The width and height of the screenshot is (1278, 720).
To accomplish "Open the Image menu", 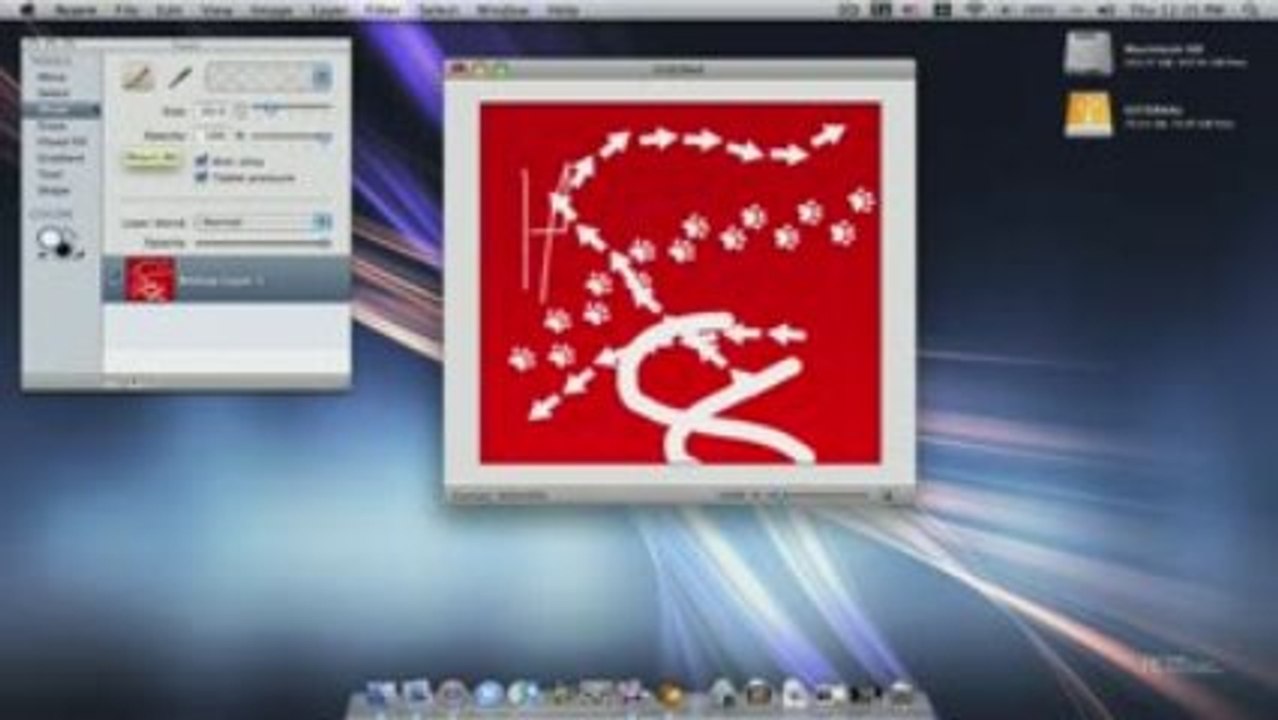I will coord(270,10).
